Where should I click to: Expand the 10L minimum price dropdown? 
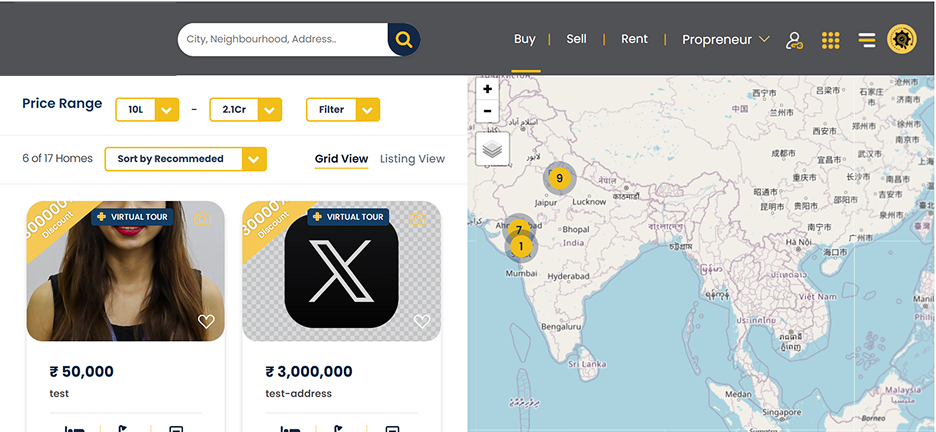pyautogui.click(x=166, y=110)
